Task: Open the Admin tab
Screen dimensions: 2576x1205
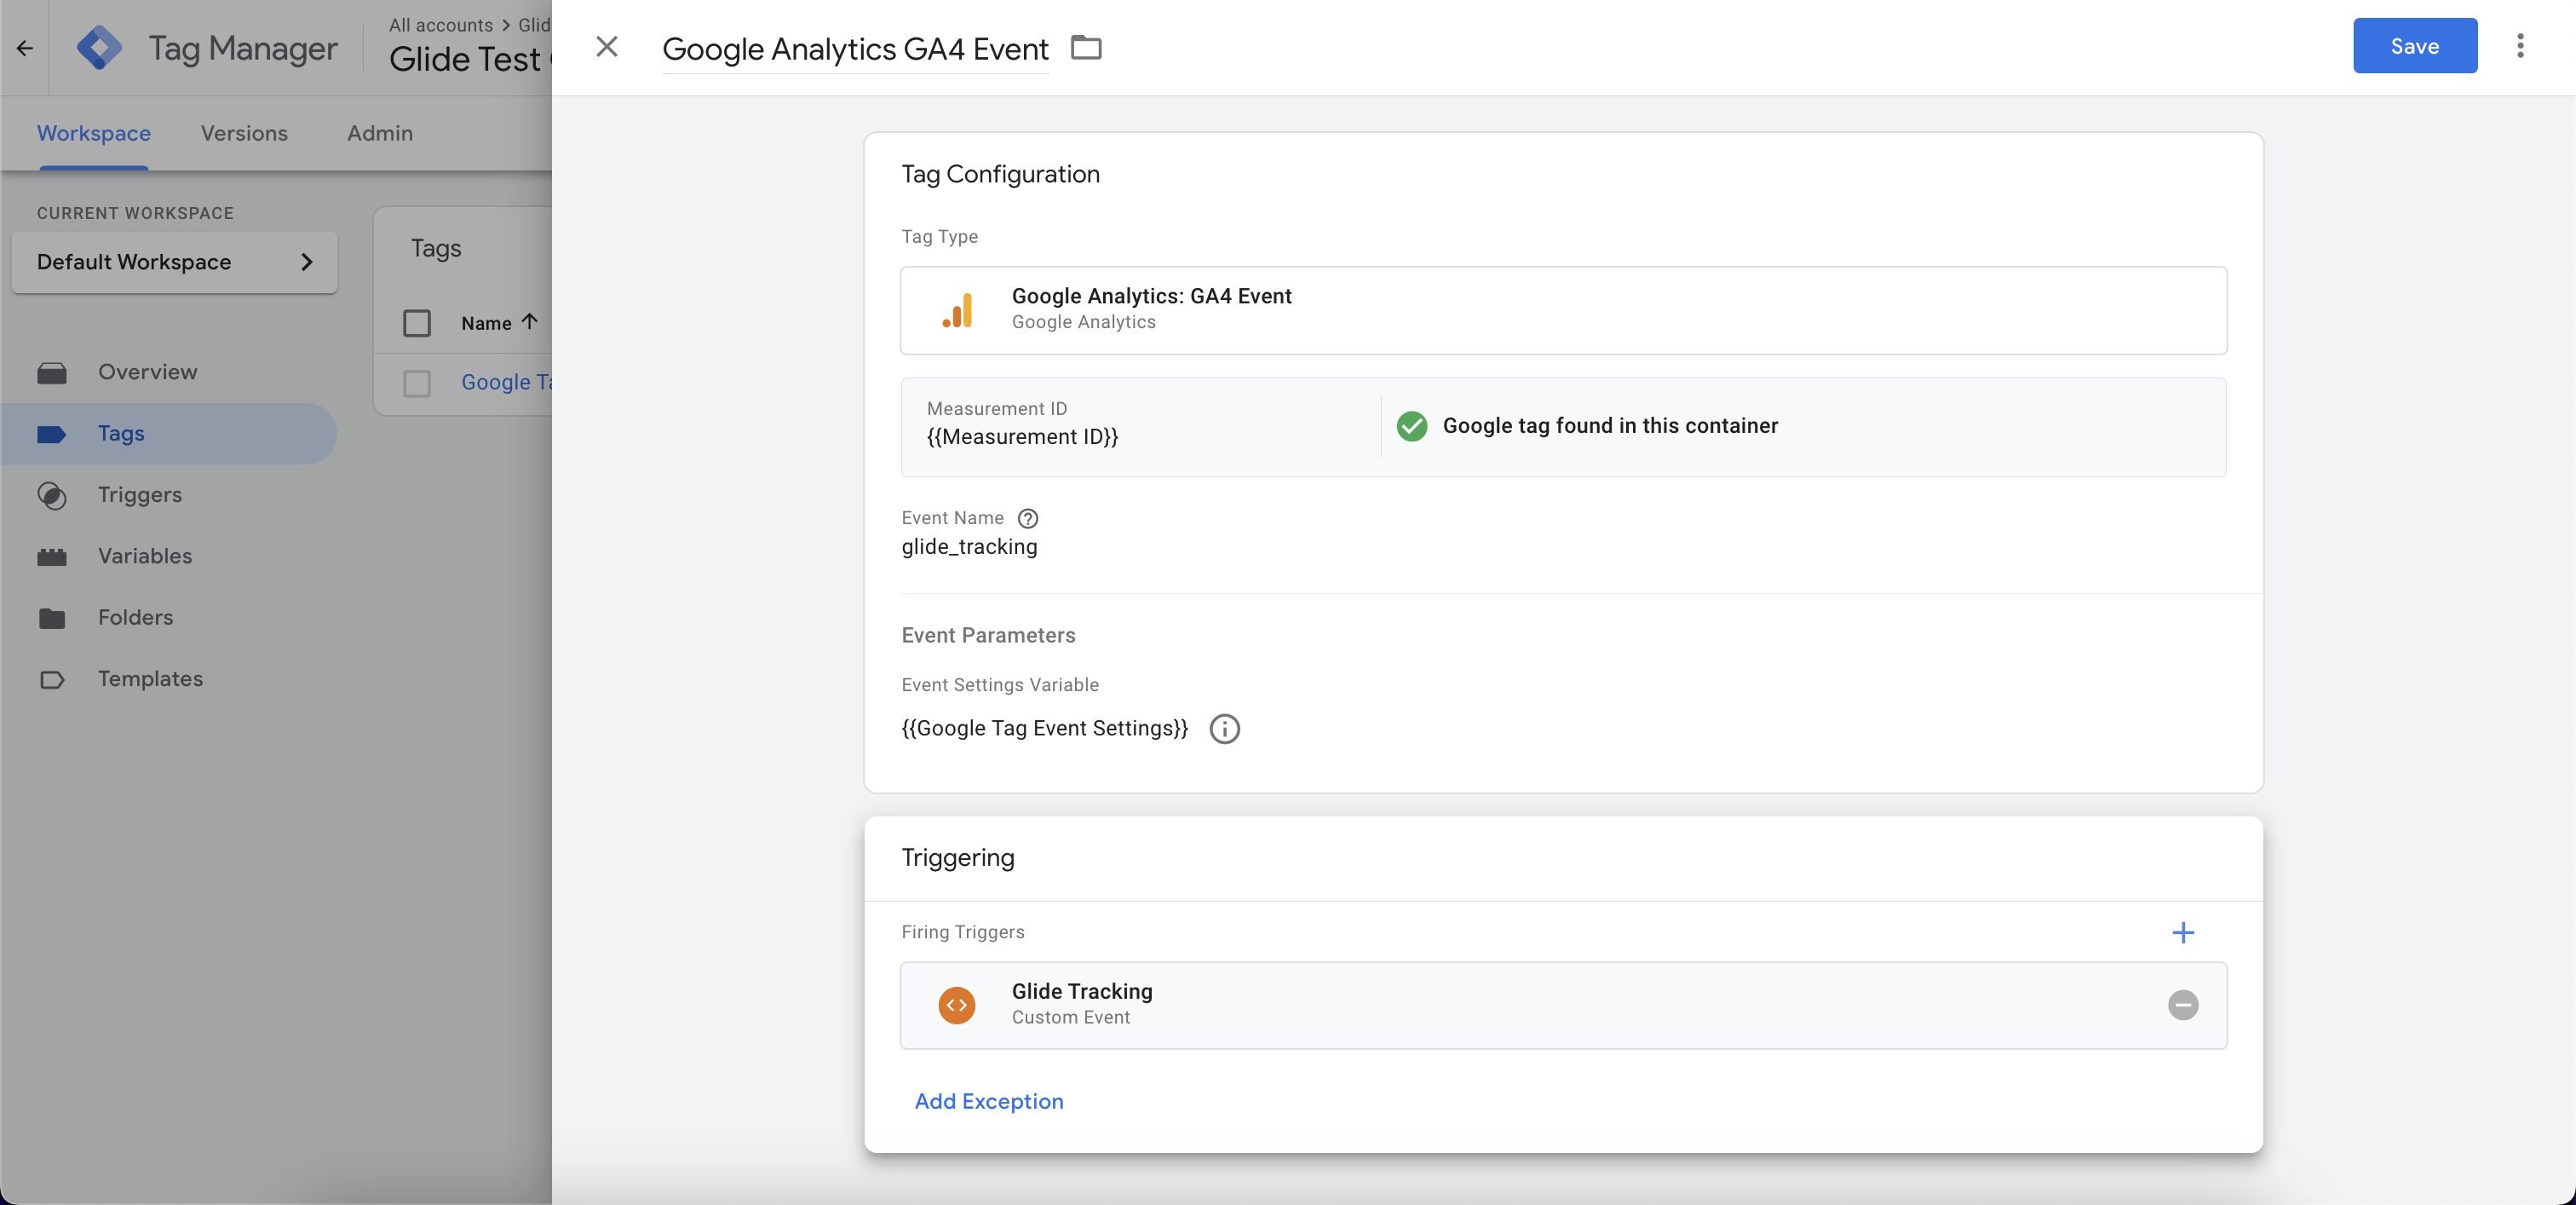Action: point(379,133)
